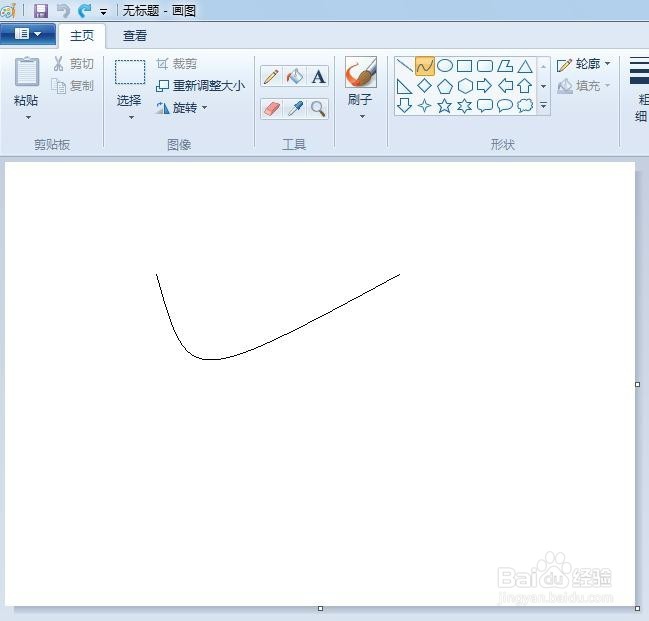
Task: Choose the Cloud callout shape
Action: (525, 106)
